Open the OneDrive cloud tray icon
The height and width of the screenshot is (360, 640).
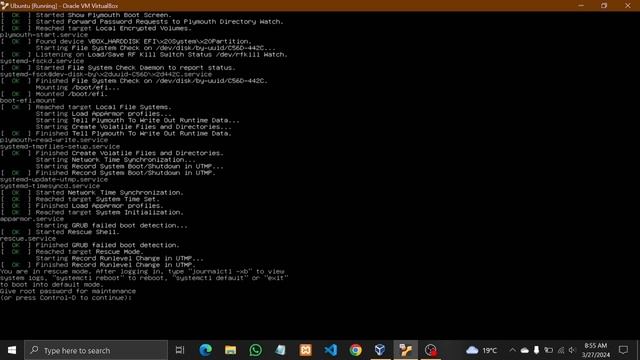coord(524,350)
